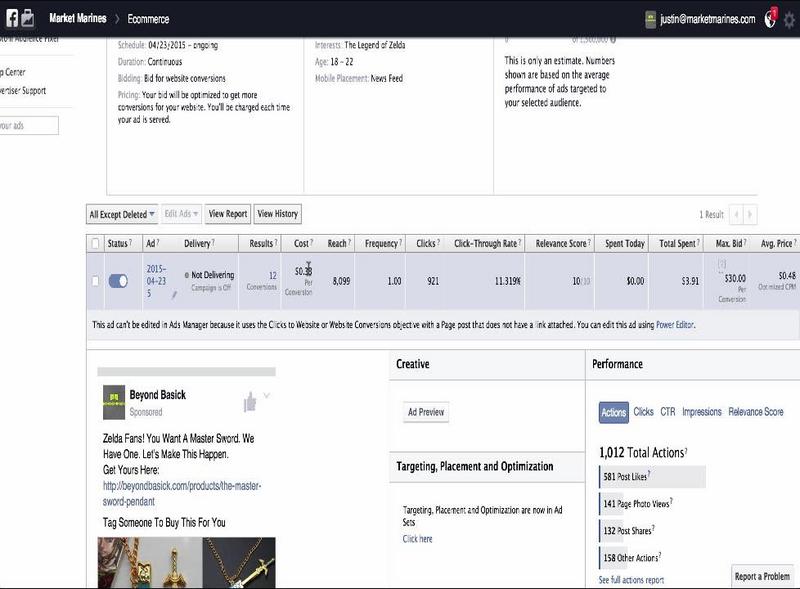Toggle the ad status switch off
800x589 pixels.
tap(118, 281)
